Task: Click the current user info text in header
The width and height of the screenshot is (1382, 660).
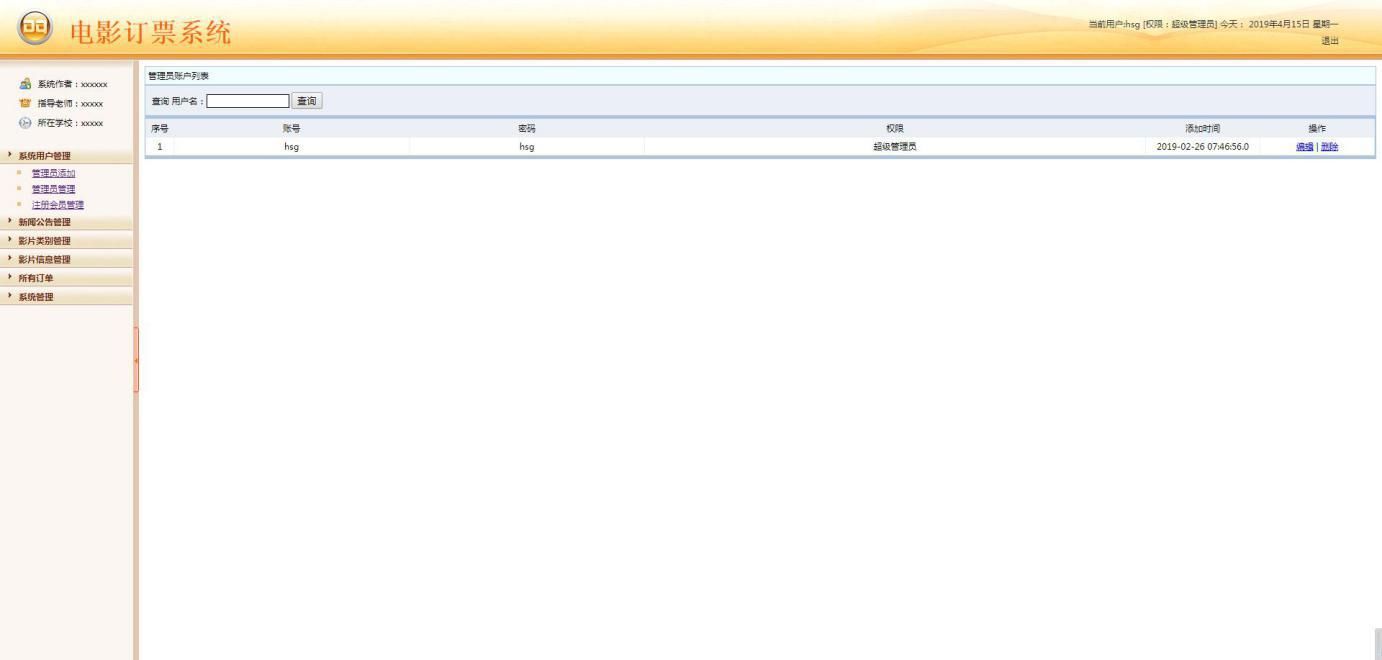Action: [1215, 24]
